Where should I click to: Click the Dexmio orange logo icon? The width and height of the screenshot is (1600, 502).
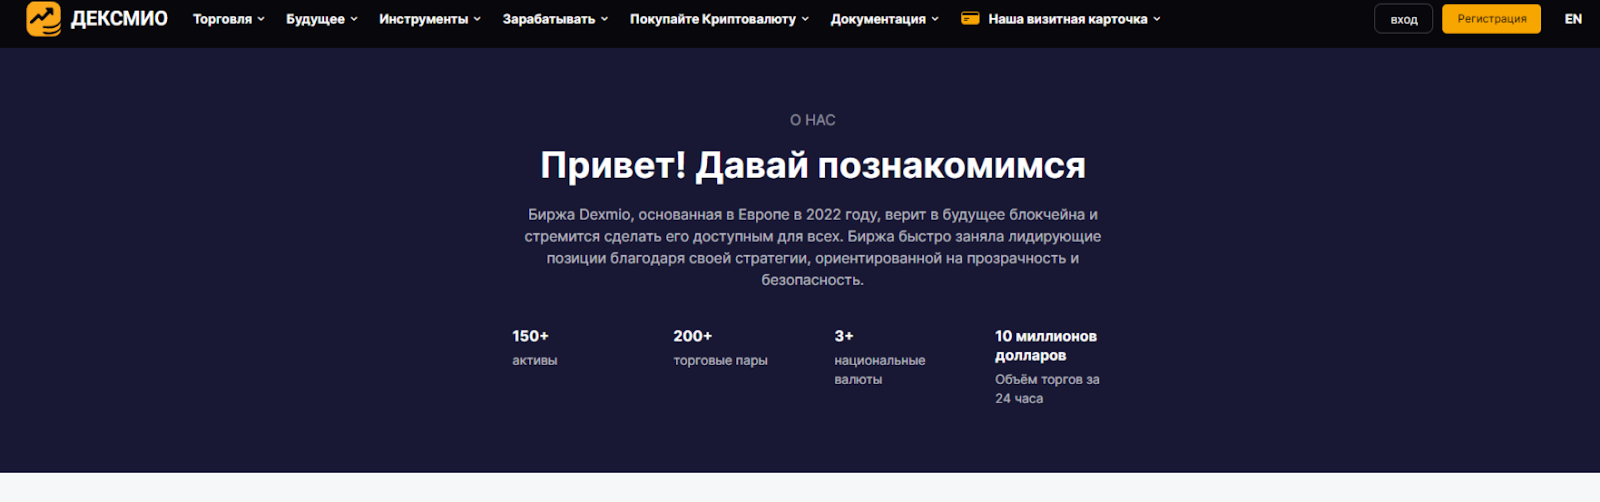[43, 19]
